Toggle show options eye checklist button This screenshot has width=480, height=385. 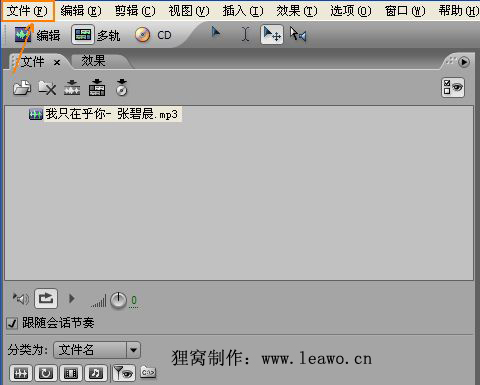(x=453, y=88)
